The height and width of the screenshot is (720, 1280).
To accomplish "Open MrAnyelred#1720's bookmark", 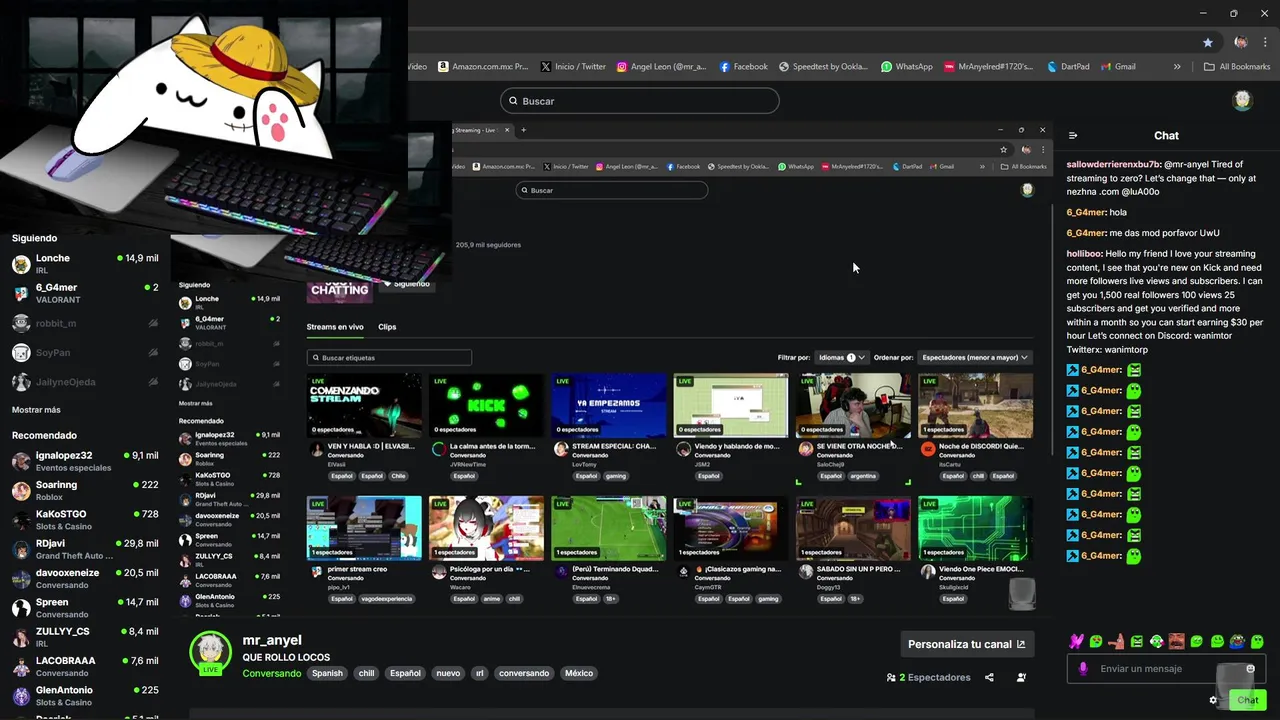I will click(x=988, y=67).
